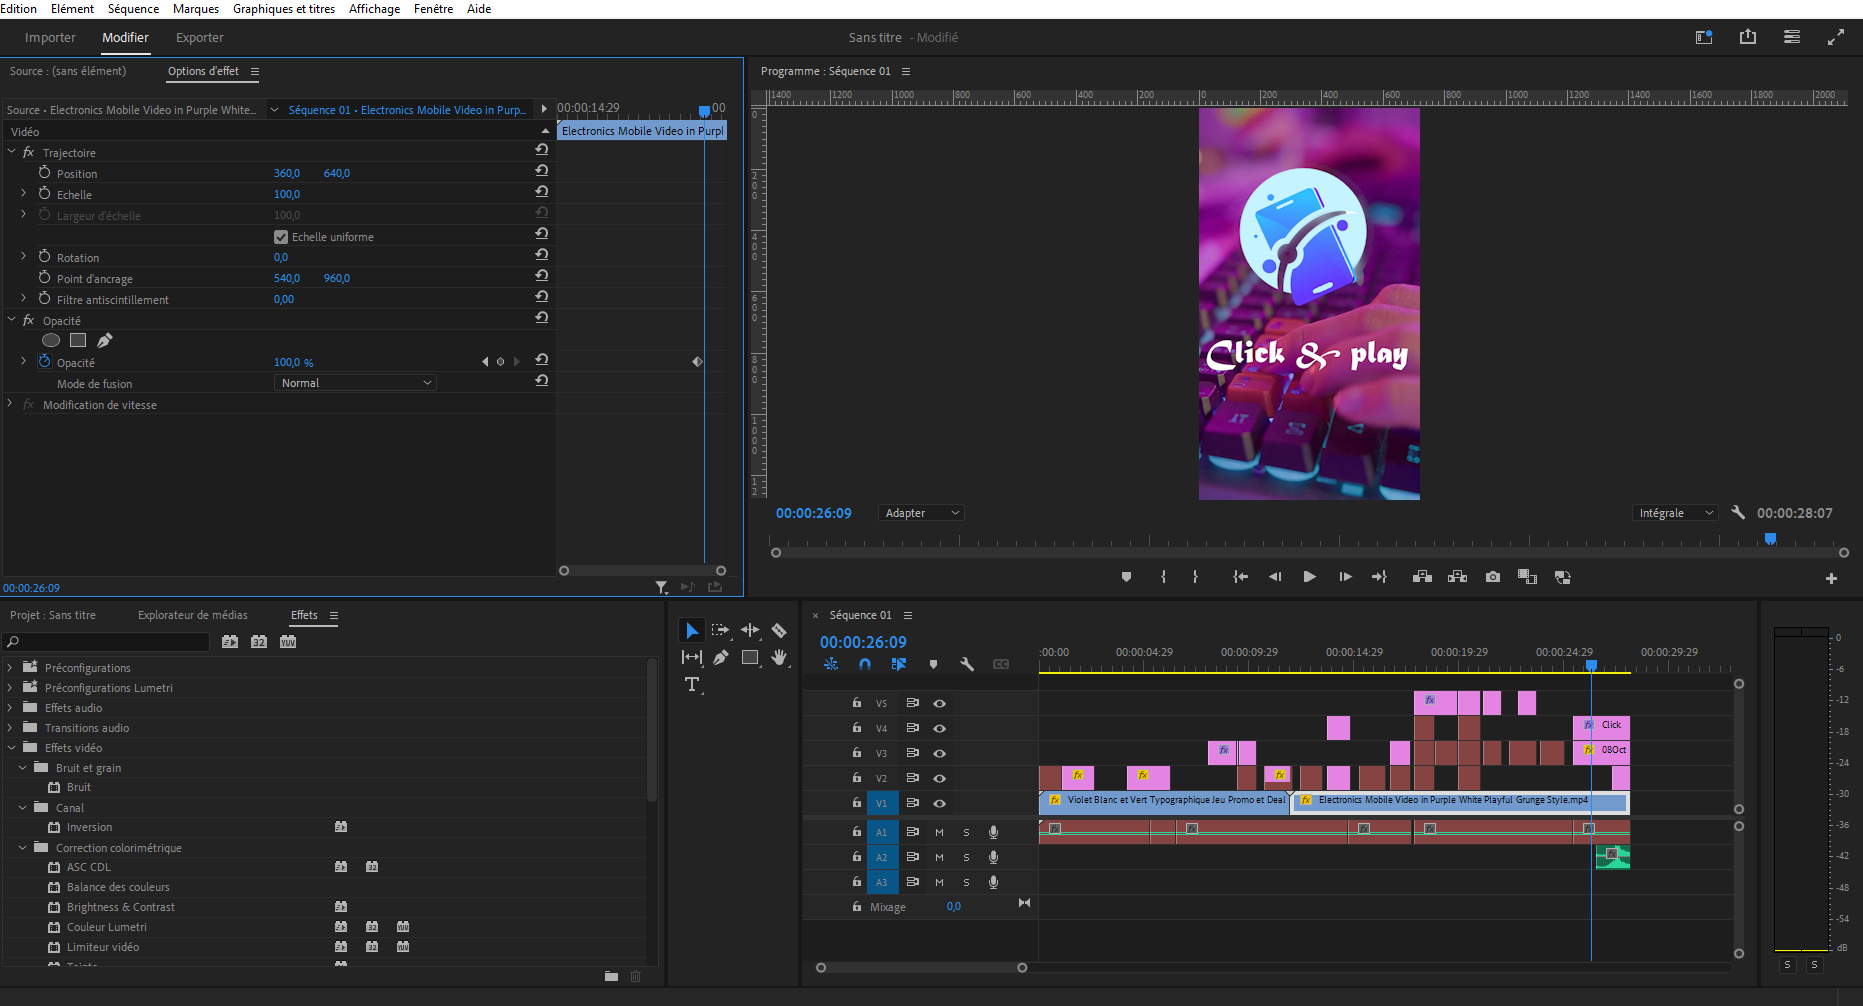Reset the Rotation parameter
Screen dimensions: 1863x1006
(541, 255)
